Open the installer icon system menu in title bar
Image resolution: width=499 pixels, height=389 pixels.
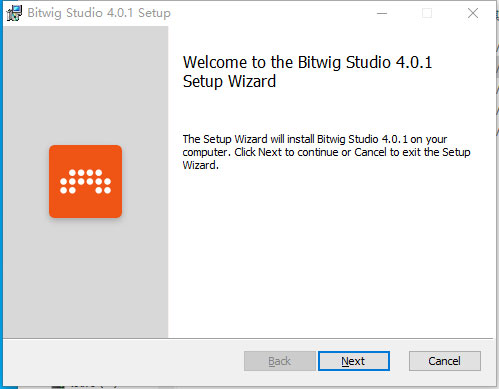pyautogui.click(x=14, y=13)
